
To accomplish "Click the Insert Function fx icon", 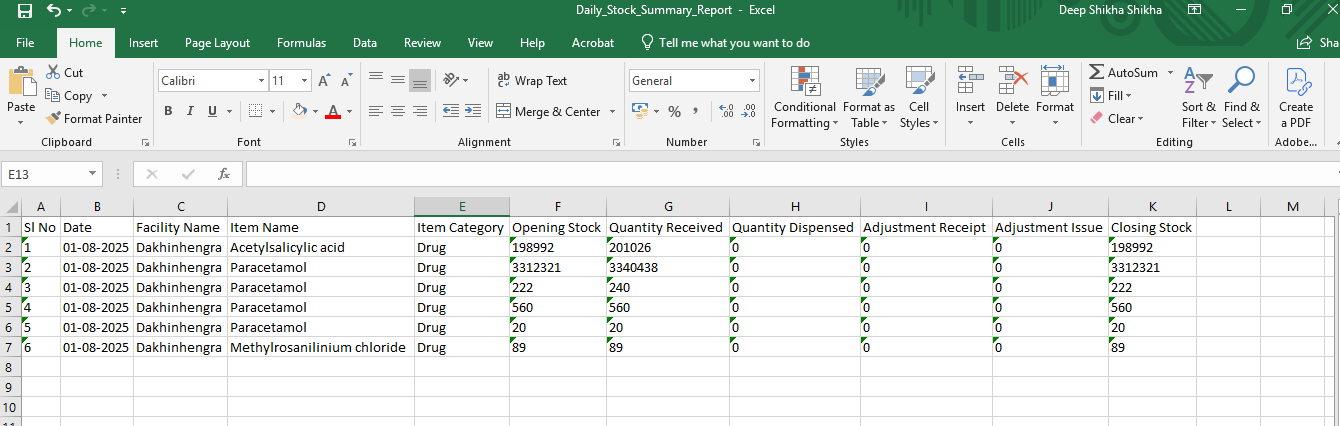I will pyautogui.click(x=224, y=174).
